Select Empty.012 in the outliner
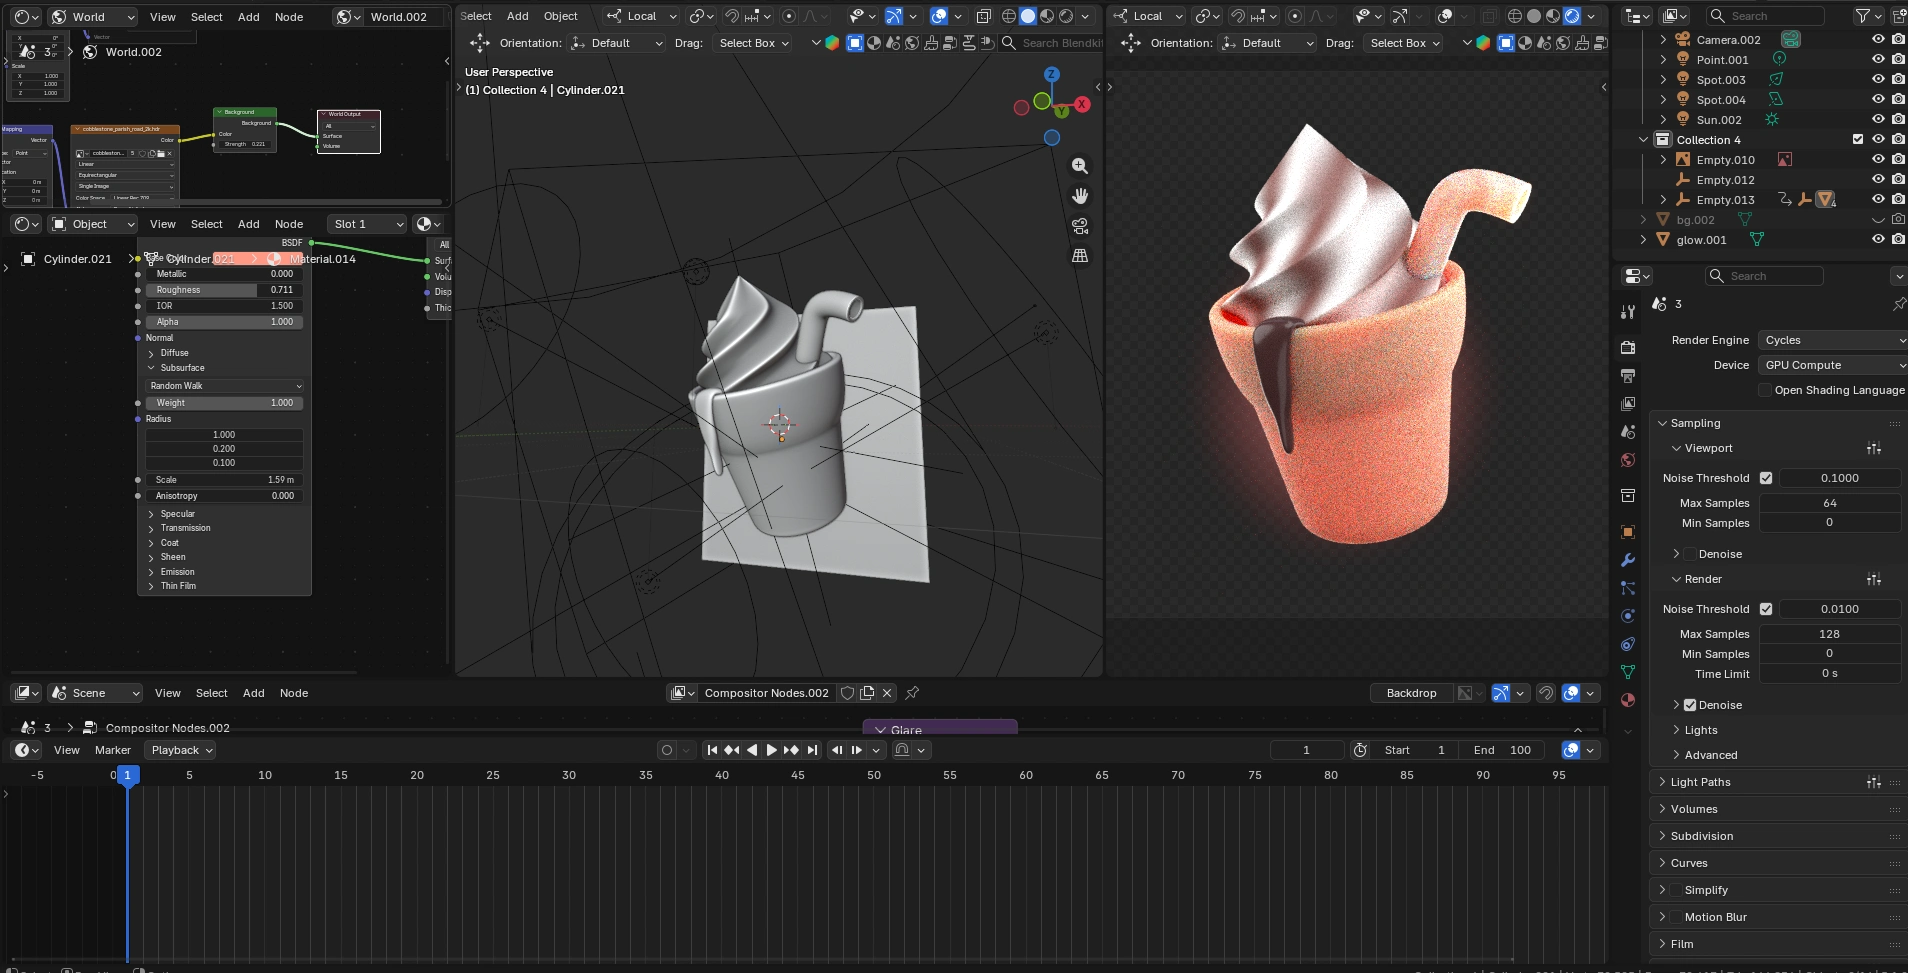The height and width of the screenshot is (973, 1908). point(1726,180)
